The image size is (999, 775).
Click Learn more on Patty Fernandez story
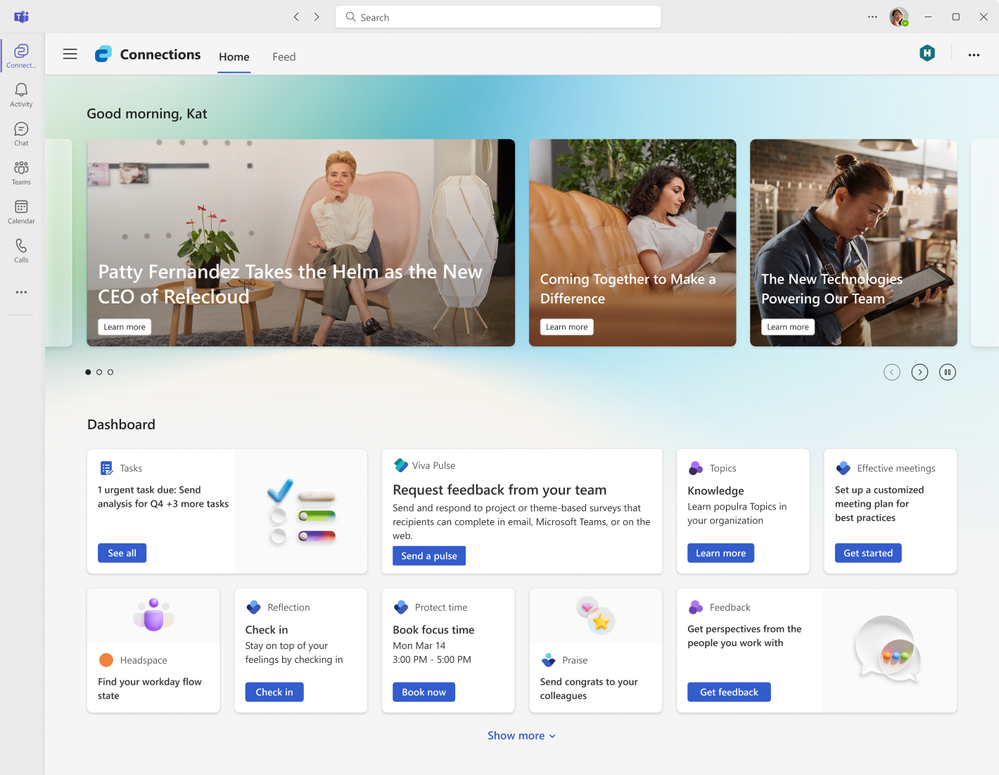point(124,327)
